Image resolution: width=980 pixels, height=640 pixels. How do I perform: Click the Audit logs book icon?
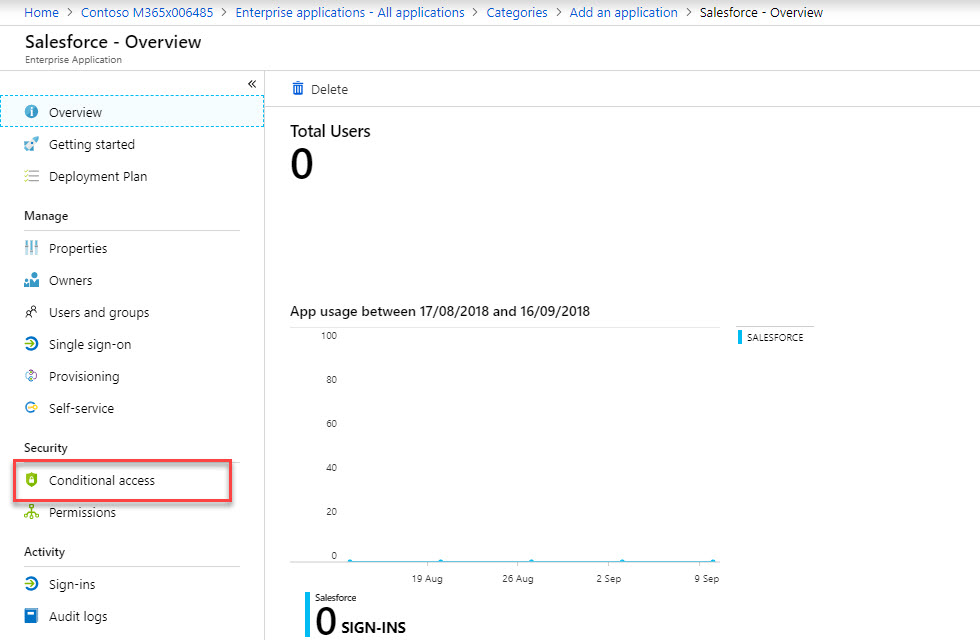pos(31,616)
